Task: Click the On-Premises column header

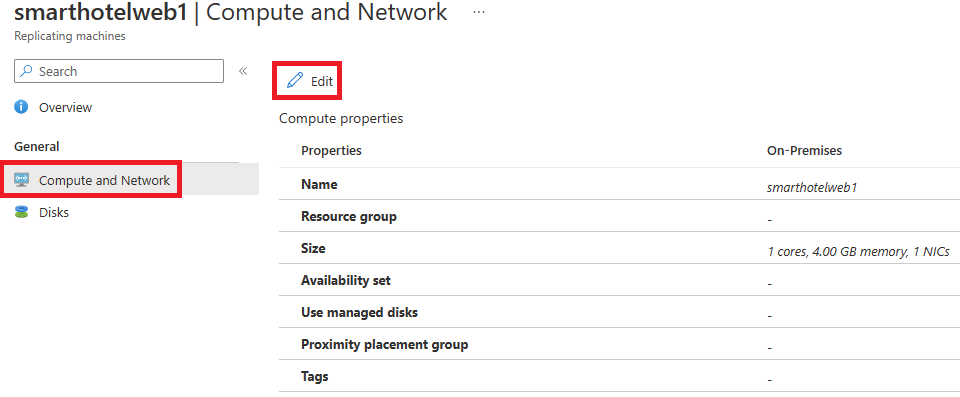Action: (x=804, y=151)
